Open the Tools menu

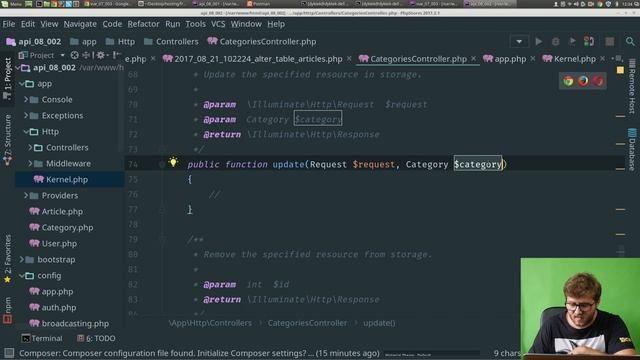[x=196, y=24]
